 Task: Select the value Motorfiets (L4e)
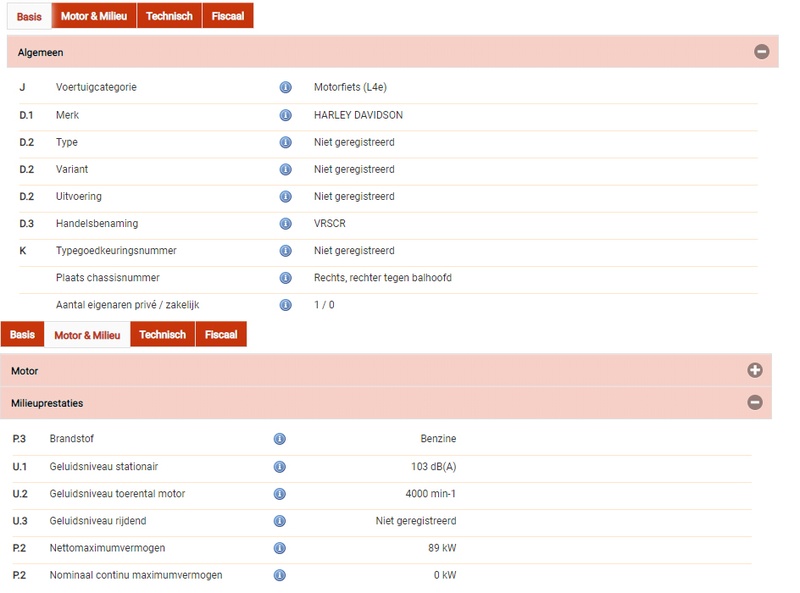coord(350,87)
